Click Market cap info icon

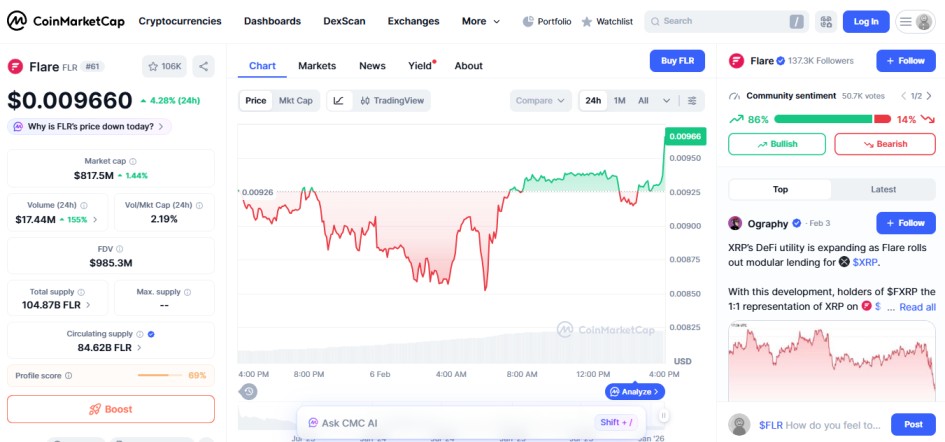click(133, 162)
